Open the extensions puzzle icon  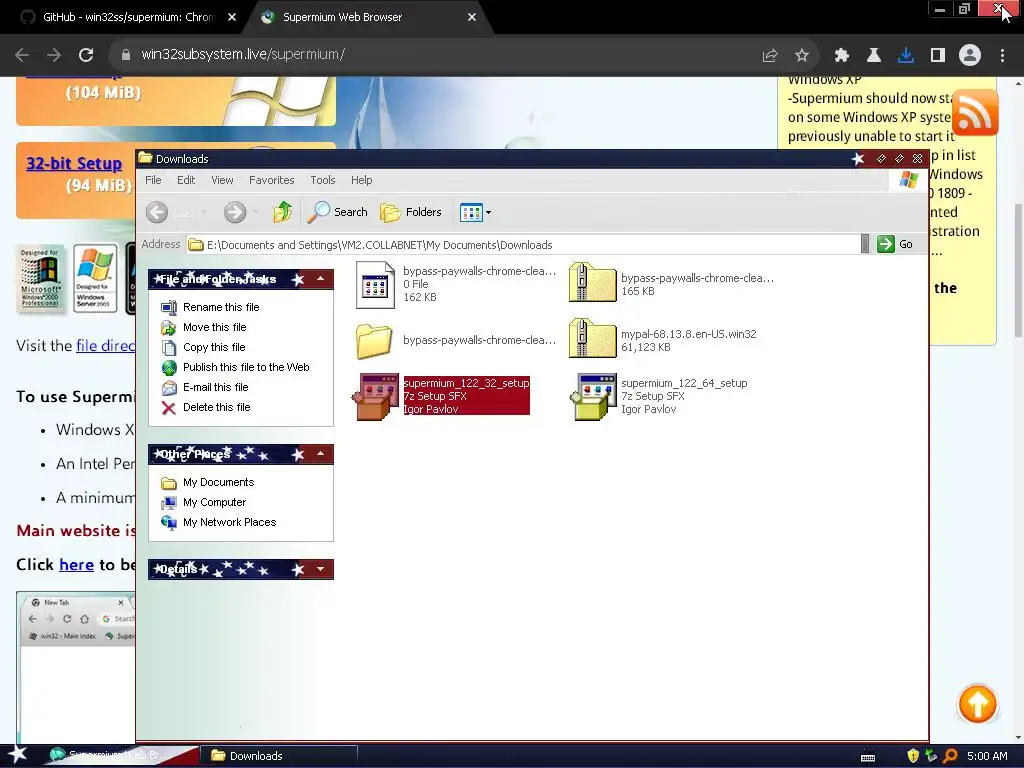pyautogui.click(x=842, y=56)
